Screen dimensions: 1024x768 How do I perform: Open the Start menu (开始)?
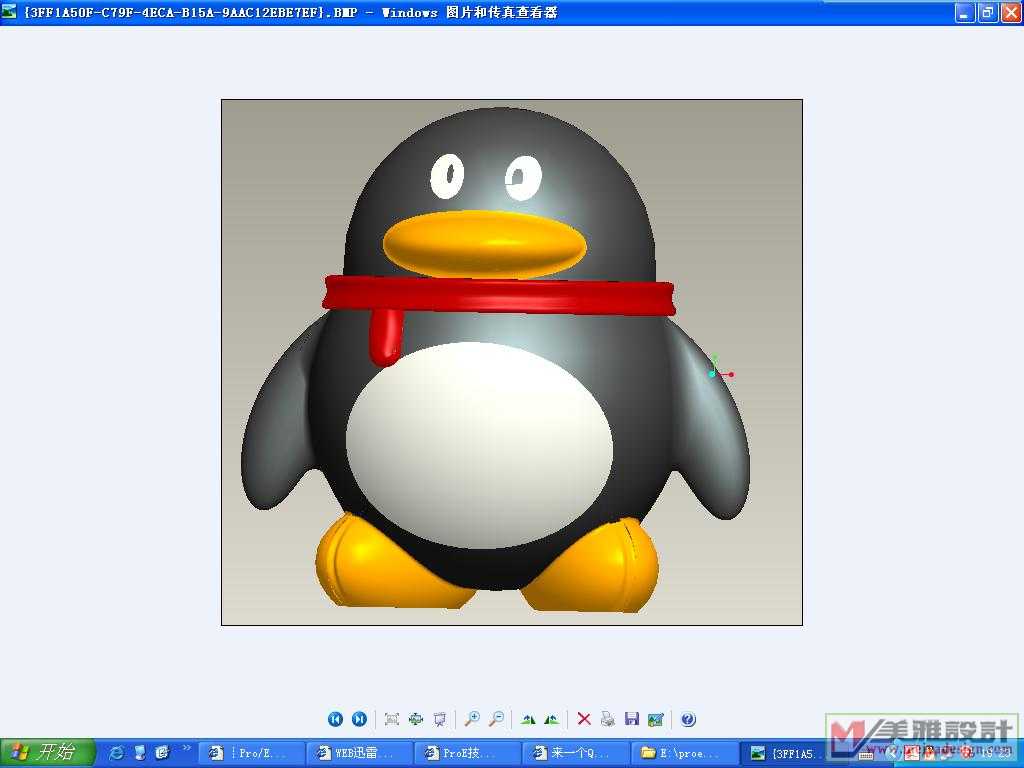coord(46,752)
